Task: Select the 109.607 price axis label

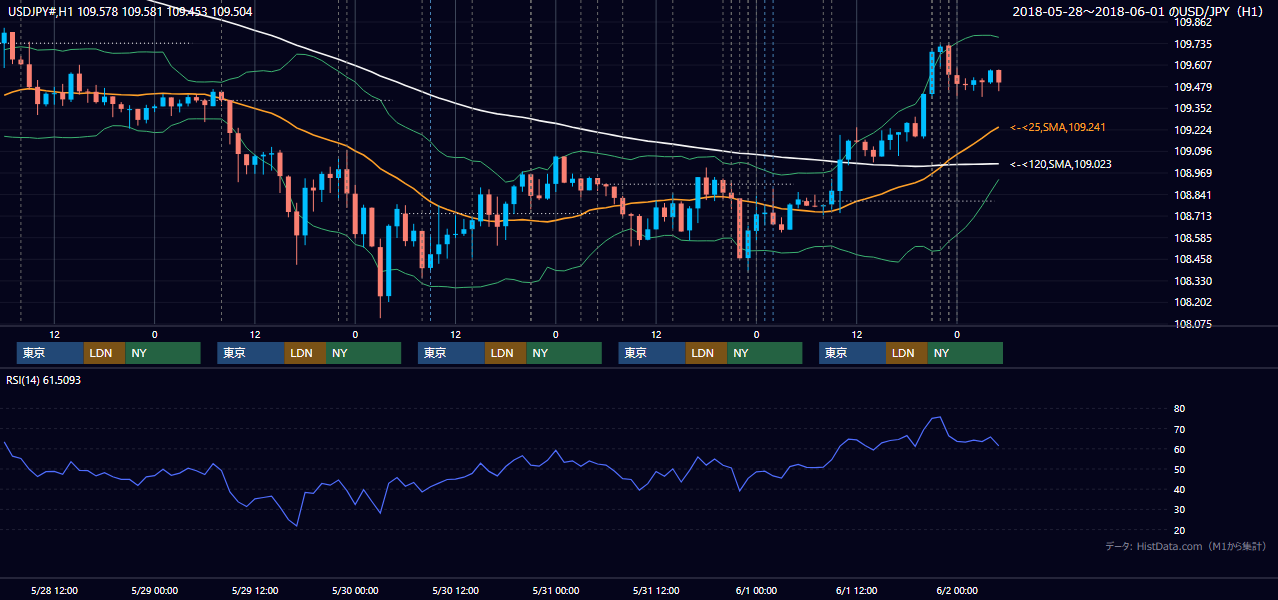Action: [1193, 65]
